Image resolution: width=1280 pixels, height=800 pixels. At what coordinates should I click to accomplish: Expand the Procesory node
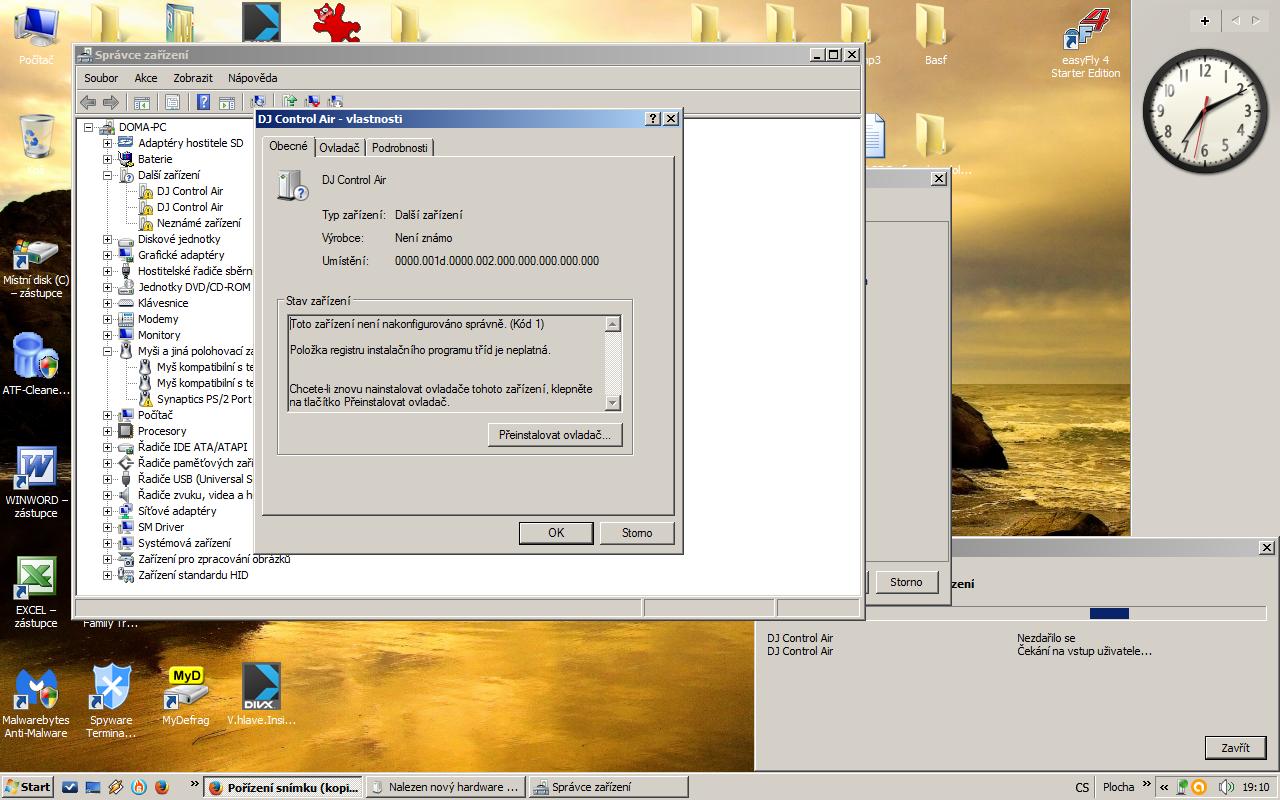click(107, 431)
